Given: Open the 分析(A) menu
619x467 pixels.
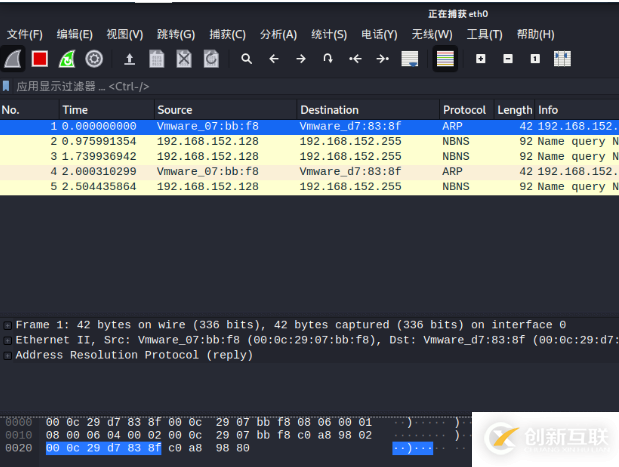Looking at the screenshot, I should tap(278, 34).
